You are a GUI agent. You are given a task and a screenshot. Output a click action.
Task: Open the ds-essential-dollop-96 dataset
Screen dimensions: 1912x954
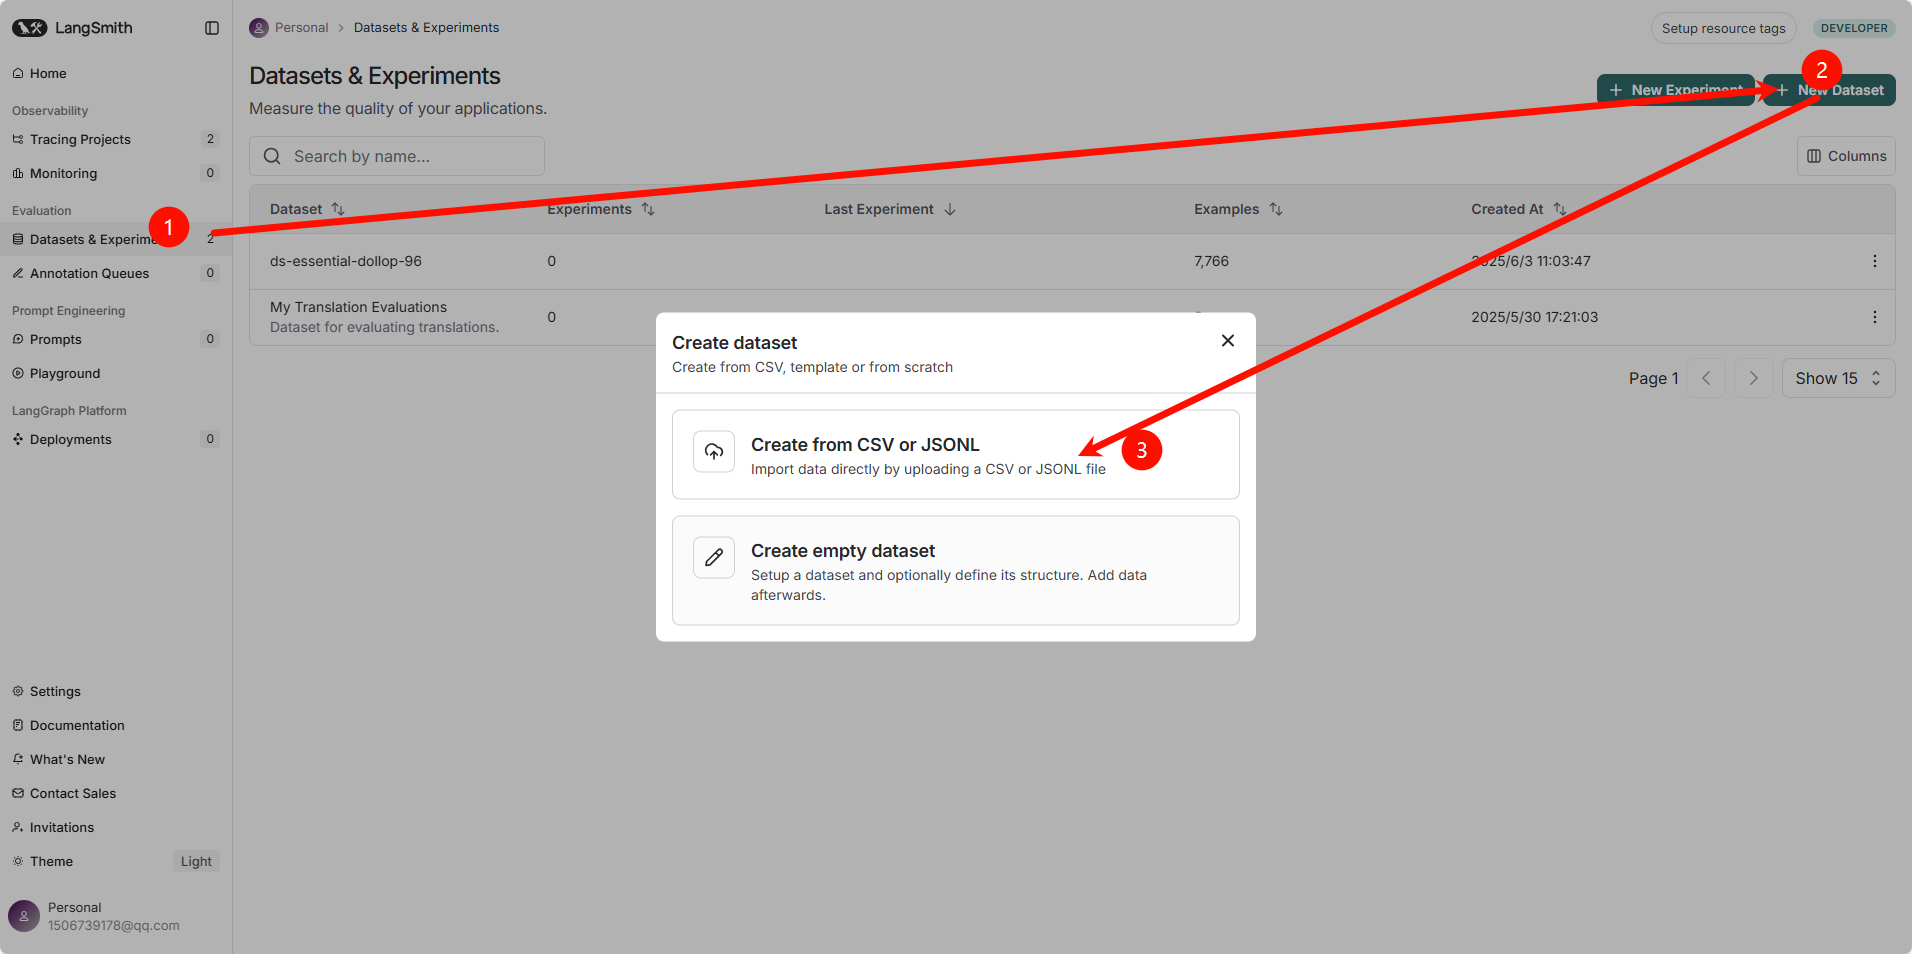coord(346,261)
